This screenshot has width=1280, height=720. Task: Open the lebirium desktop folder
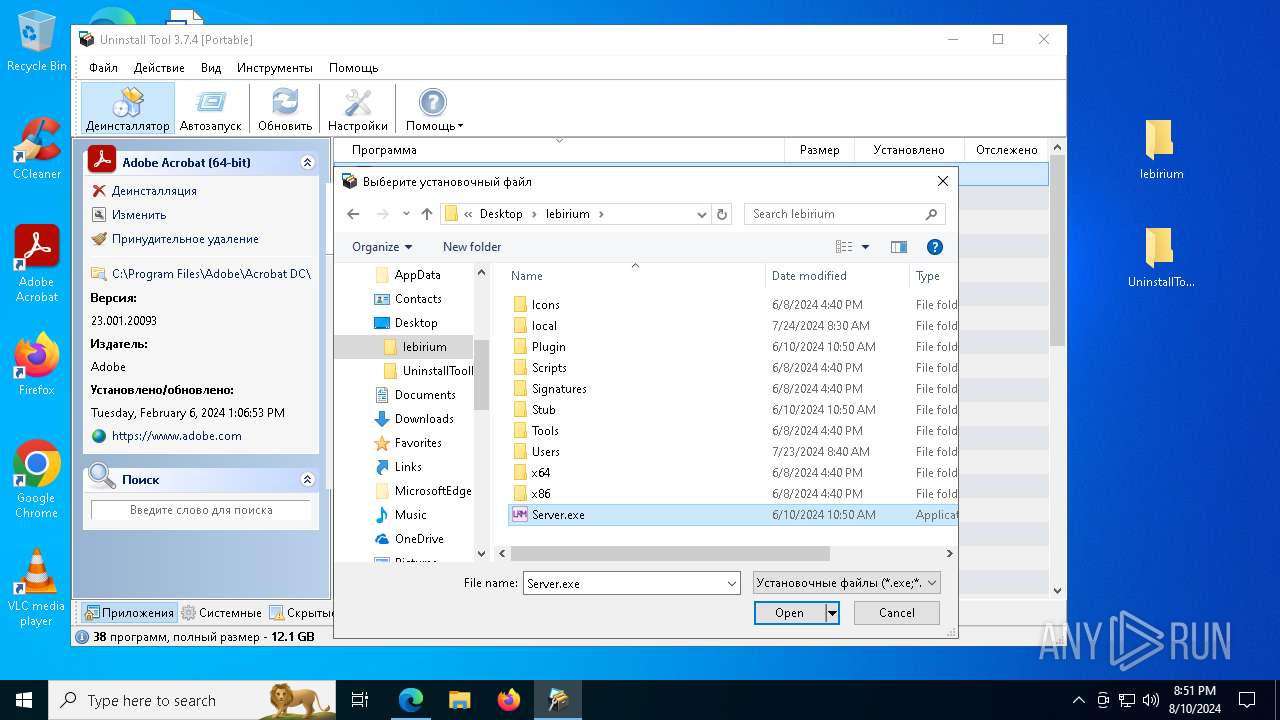pyautogui.click(x=1161, y=150)
